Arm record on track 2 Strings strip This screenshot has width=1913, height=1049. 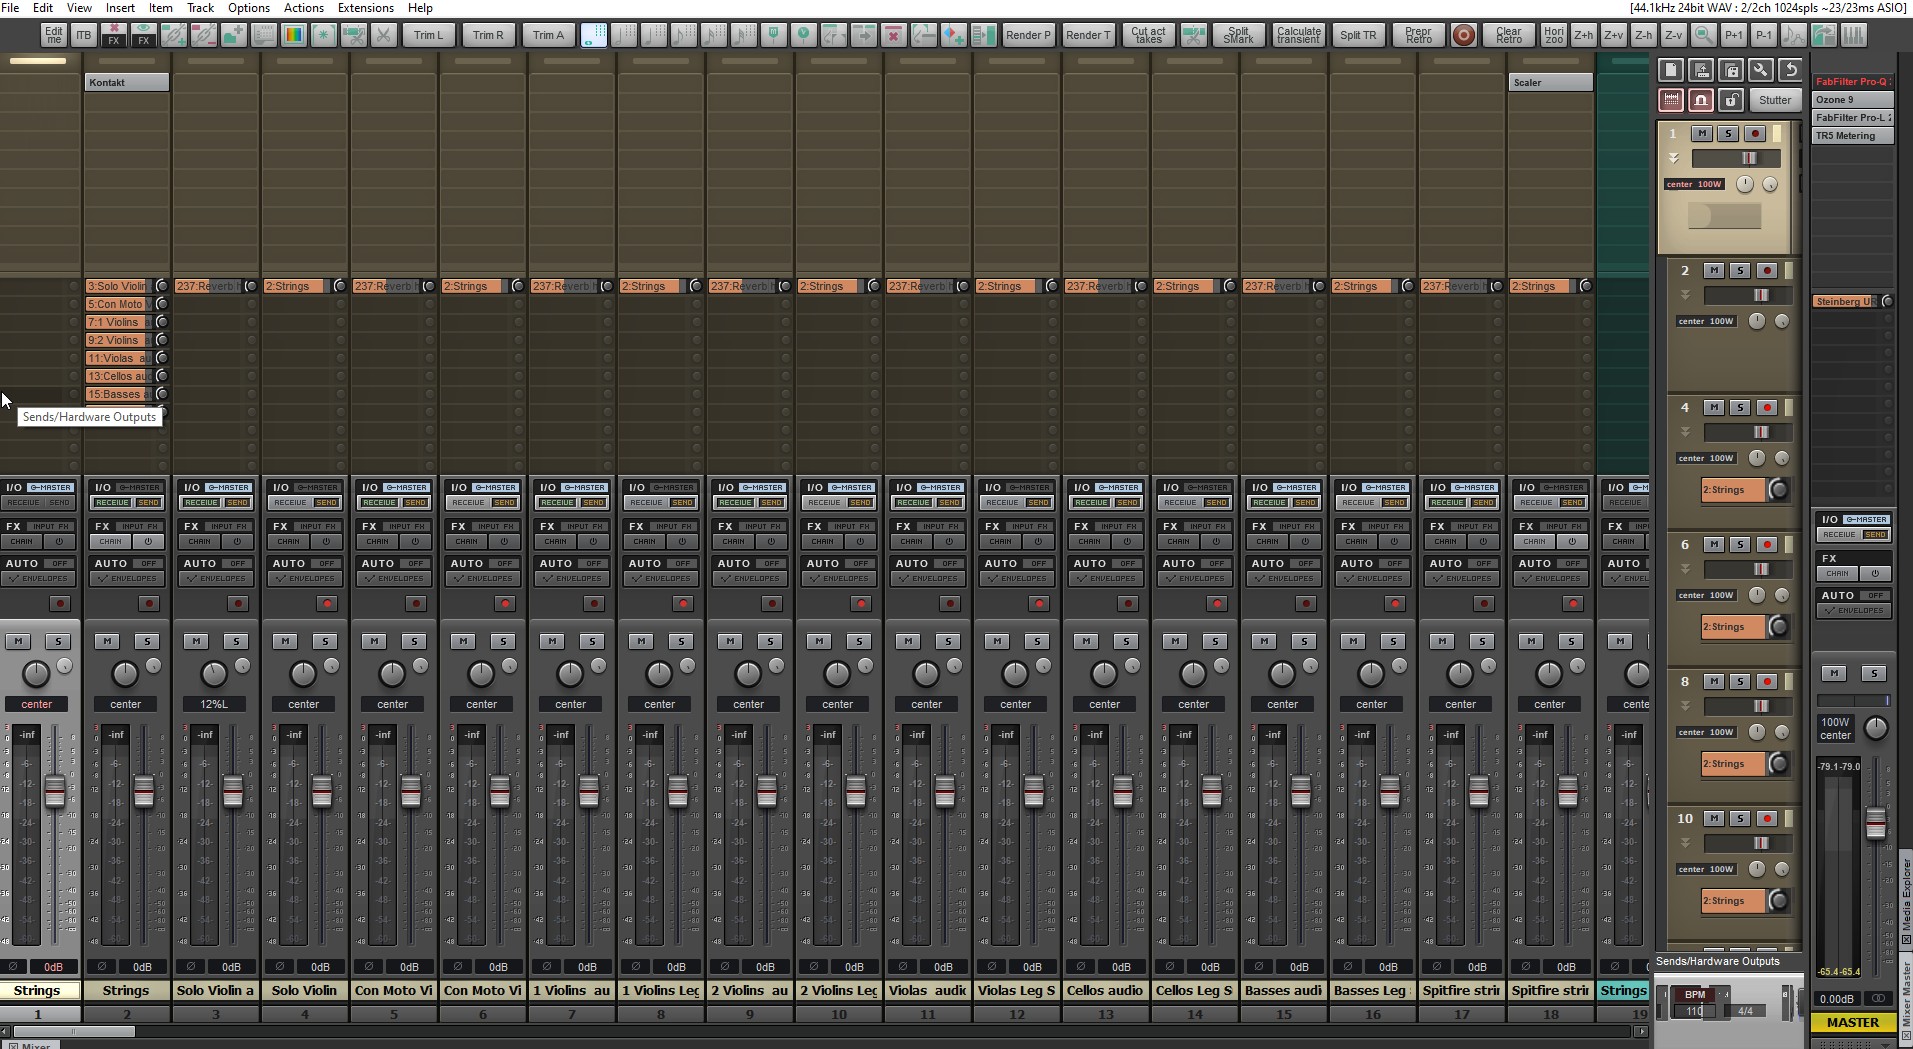click(149, 603)
